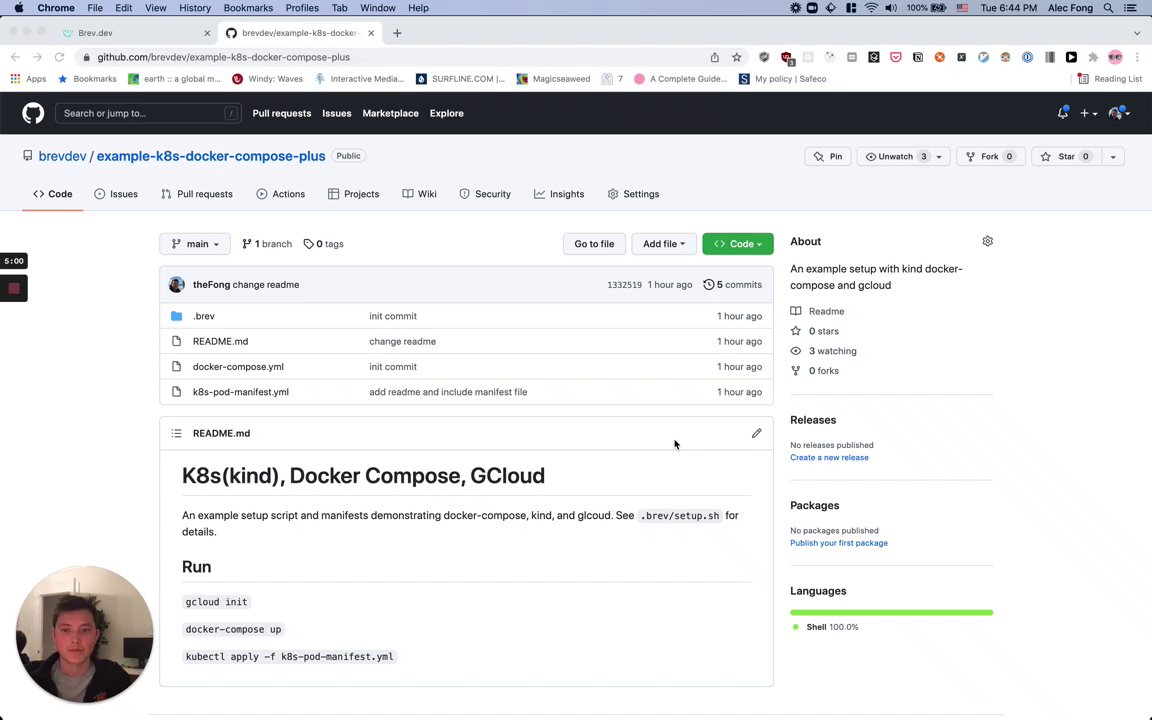
Task: Open the repository Settings tab
Action: (633, 194)
